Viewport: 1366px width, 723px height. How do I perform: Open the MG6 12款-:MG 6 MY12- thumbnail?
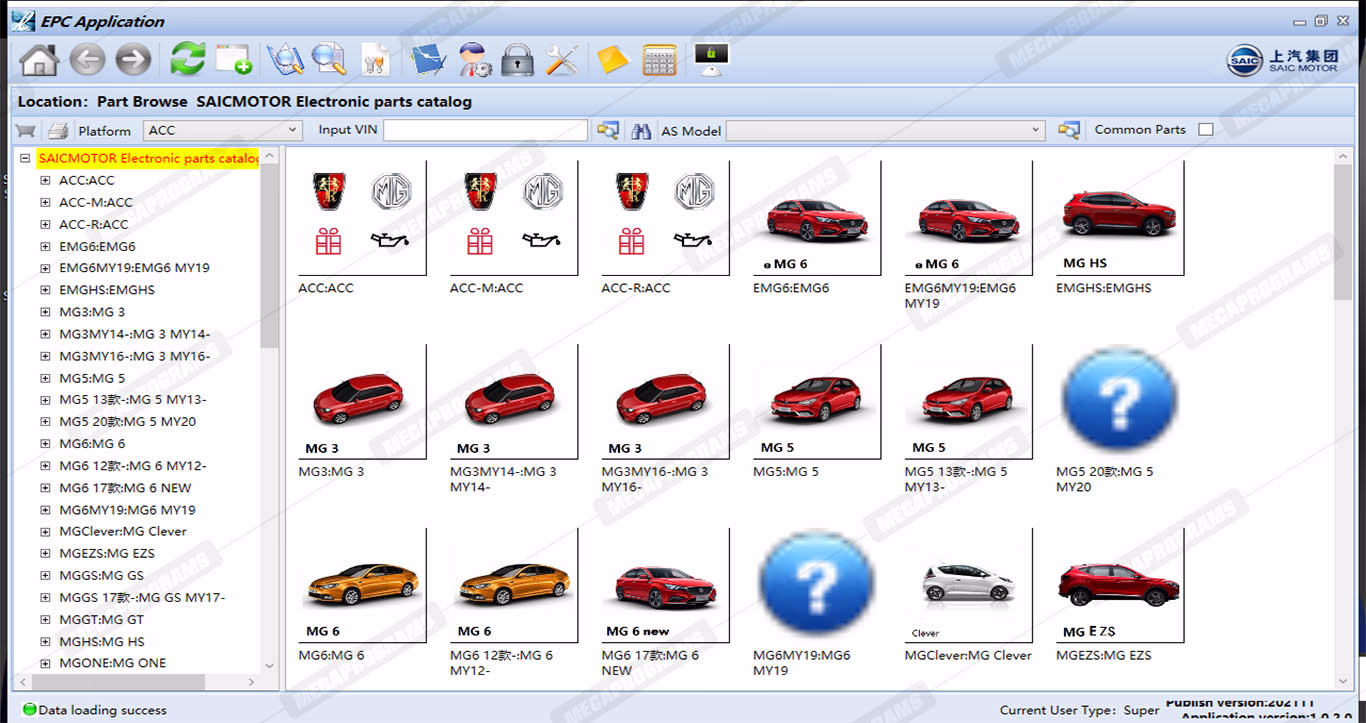coord(514,586)
